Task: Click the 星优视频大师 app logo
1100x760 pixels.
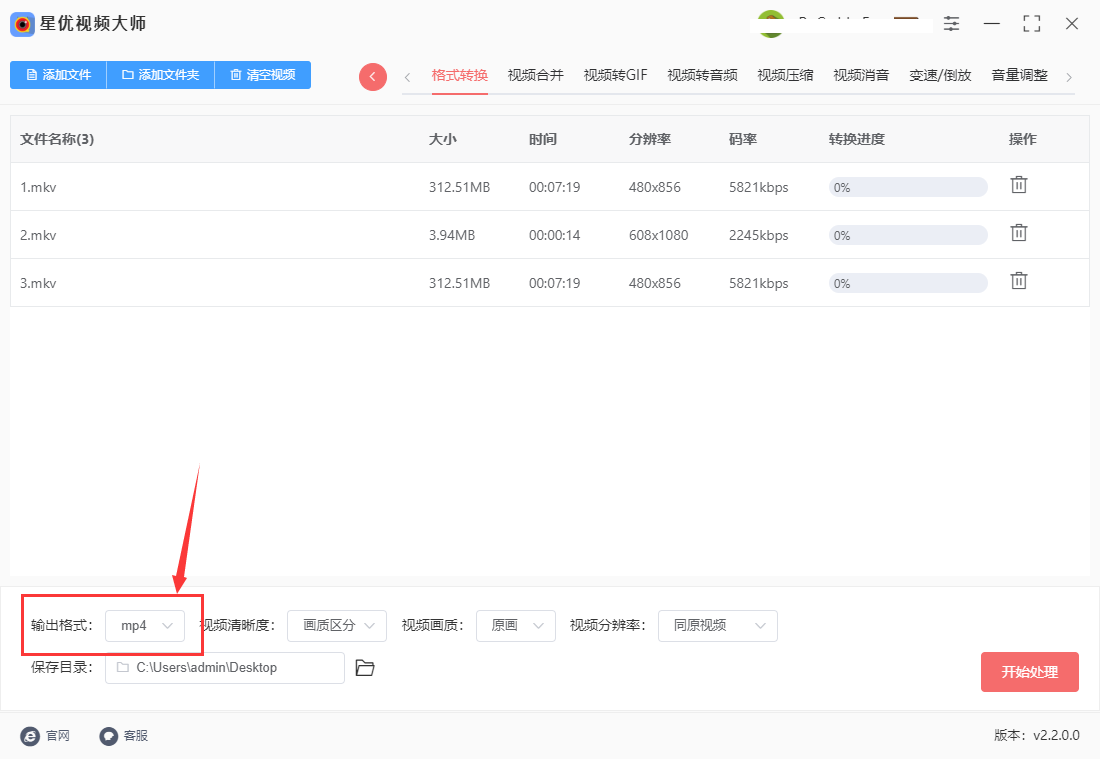Action: pos(22,25)
